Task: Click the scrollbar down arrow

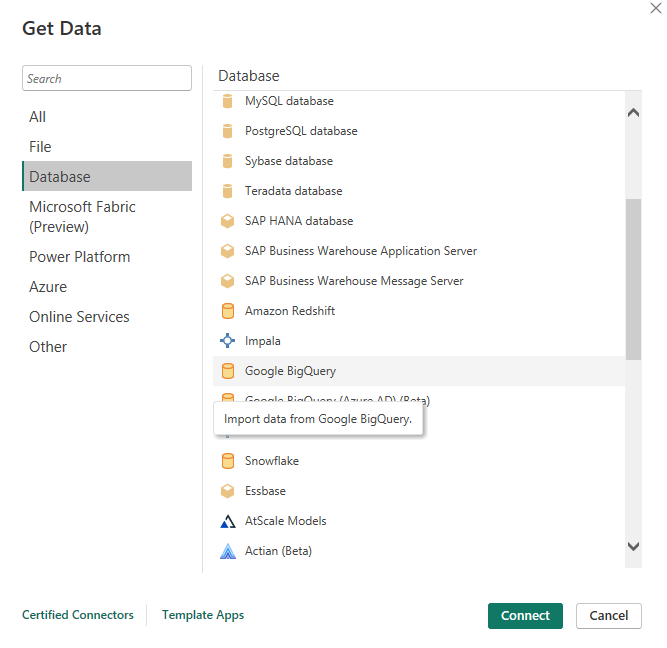Action: pos(633,546)
